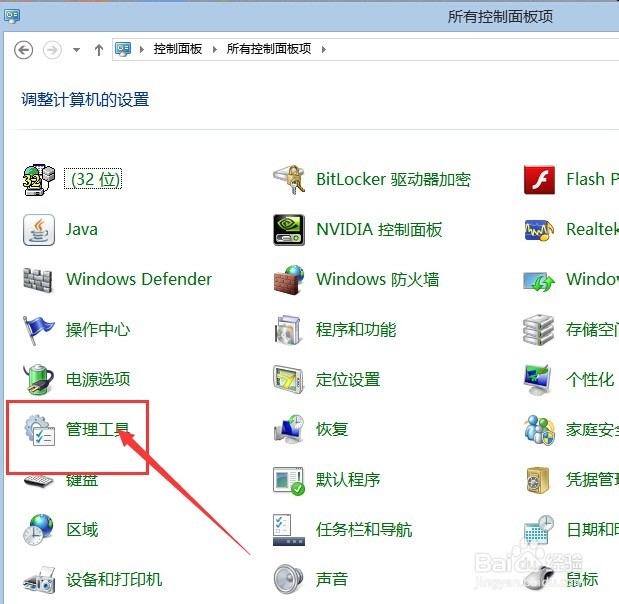This screenshot has height=604, width=619.
Task: Open the 默认程序 link
Action: 348,479
